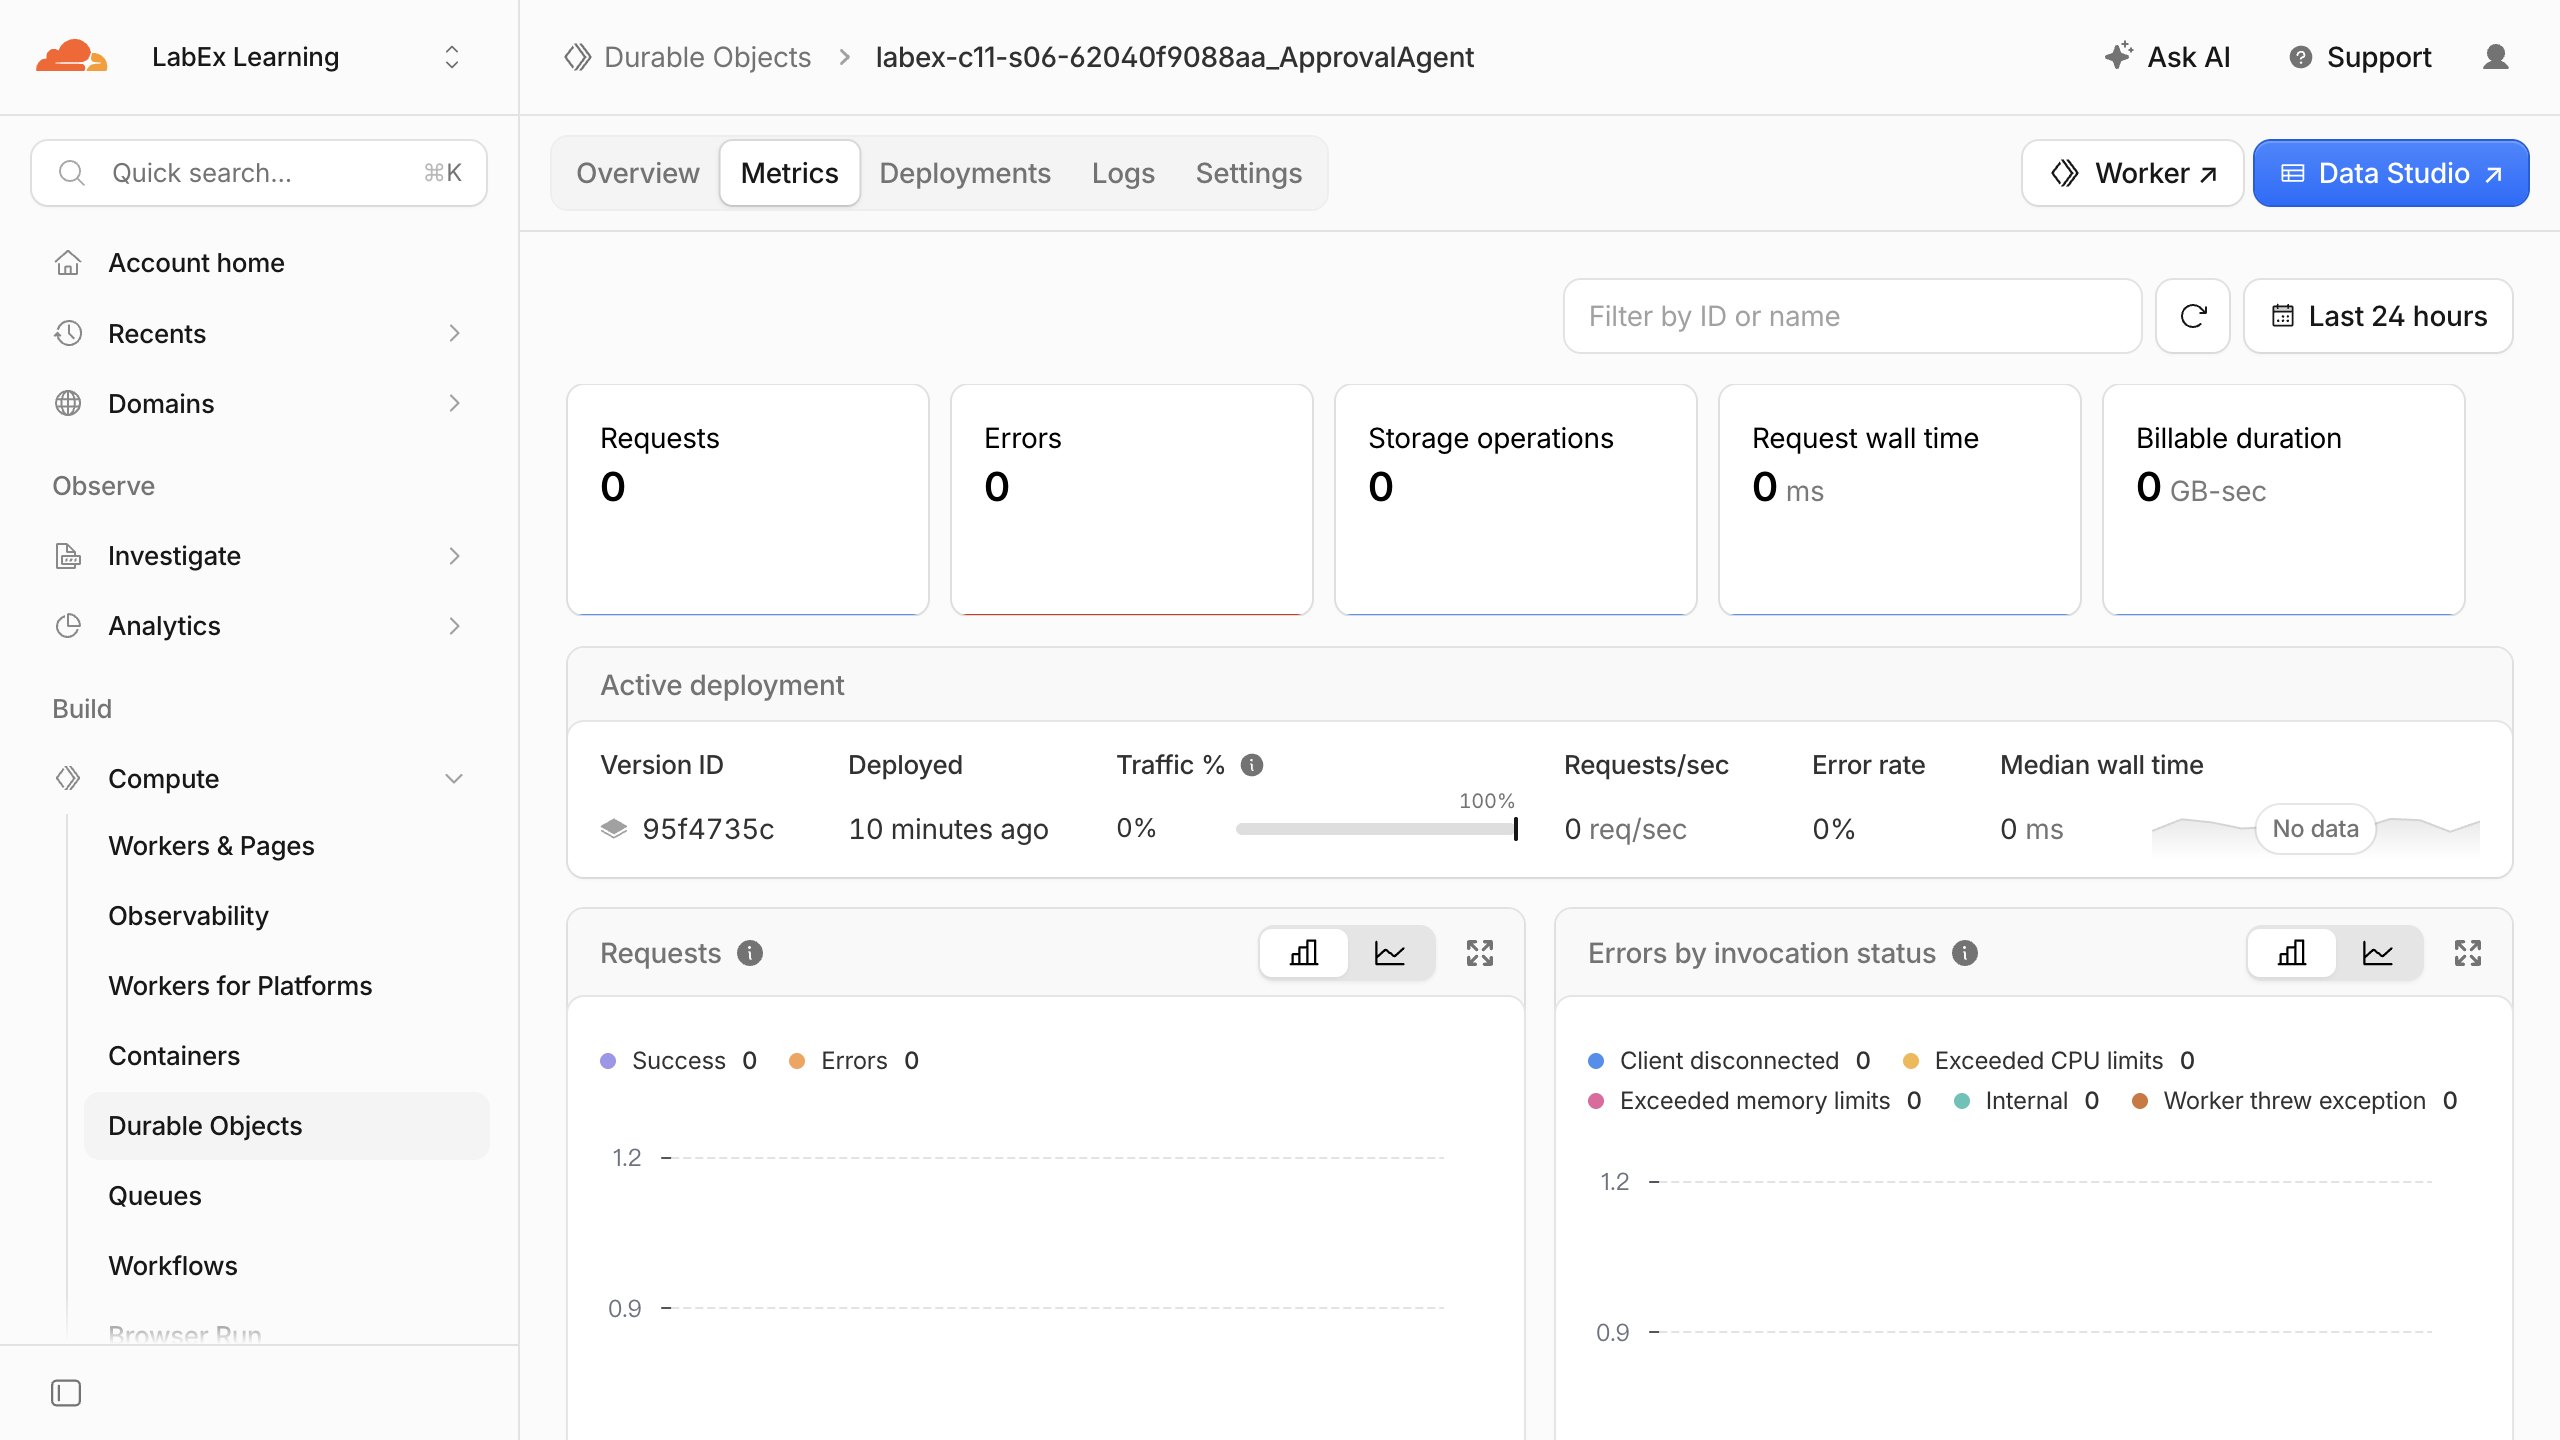Viewport: 2560px width, 1440px height.
Task: Toggle the Exceeded memory limits legend
Action: coord(1755,1100)
